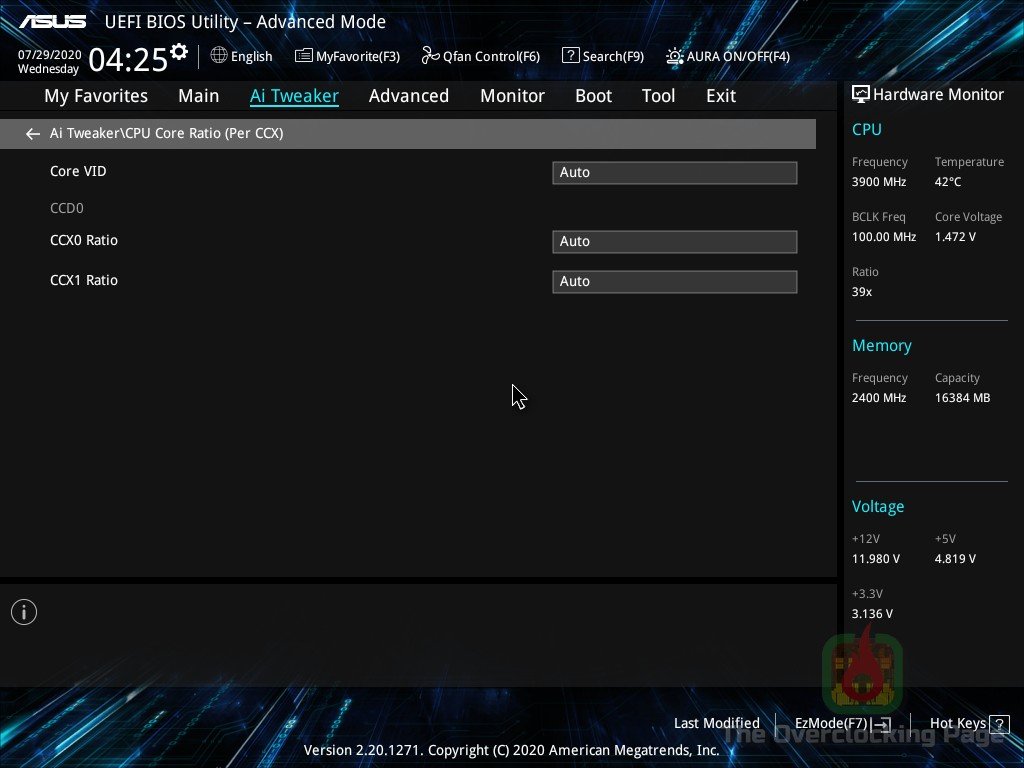
Task: Open the information icon at bottom left
Action: (23, 611)
